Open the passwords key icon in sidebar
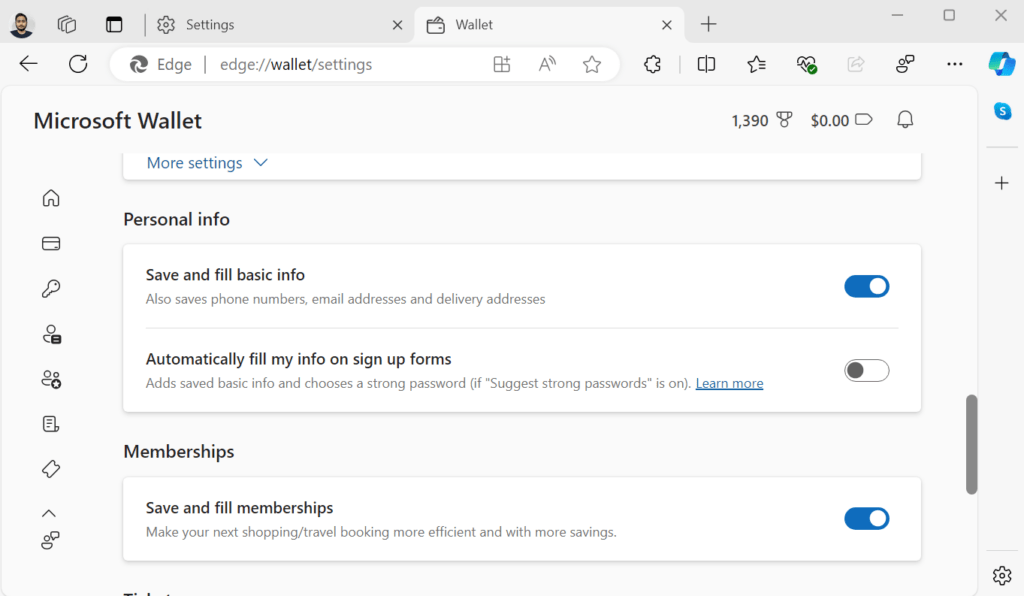 (51, 289)
